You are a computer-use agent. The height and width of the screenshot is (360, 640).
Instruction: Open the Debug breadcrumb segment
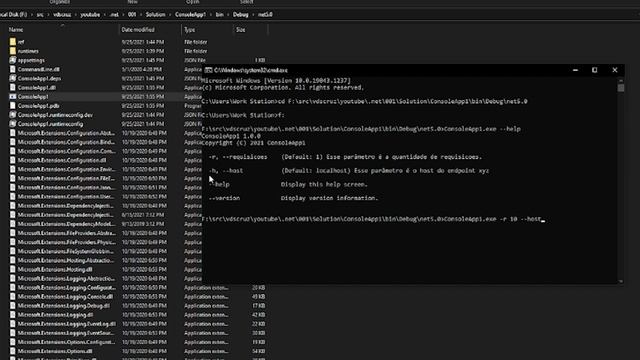(x=240, y=15)
